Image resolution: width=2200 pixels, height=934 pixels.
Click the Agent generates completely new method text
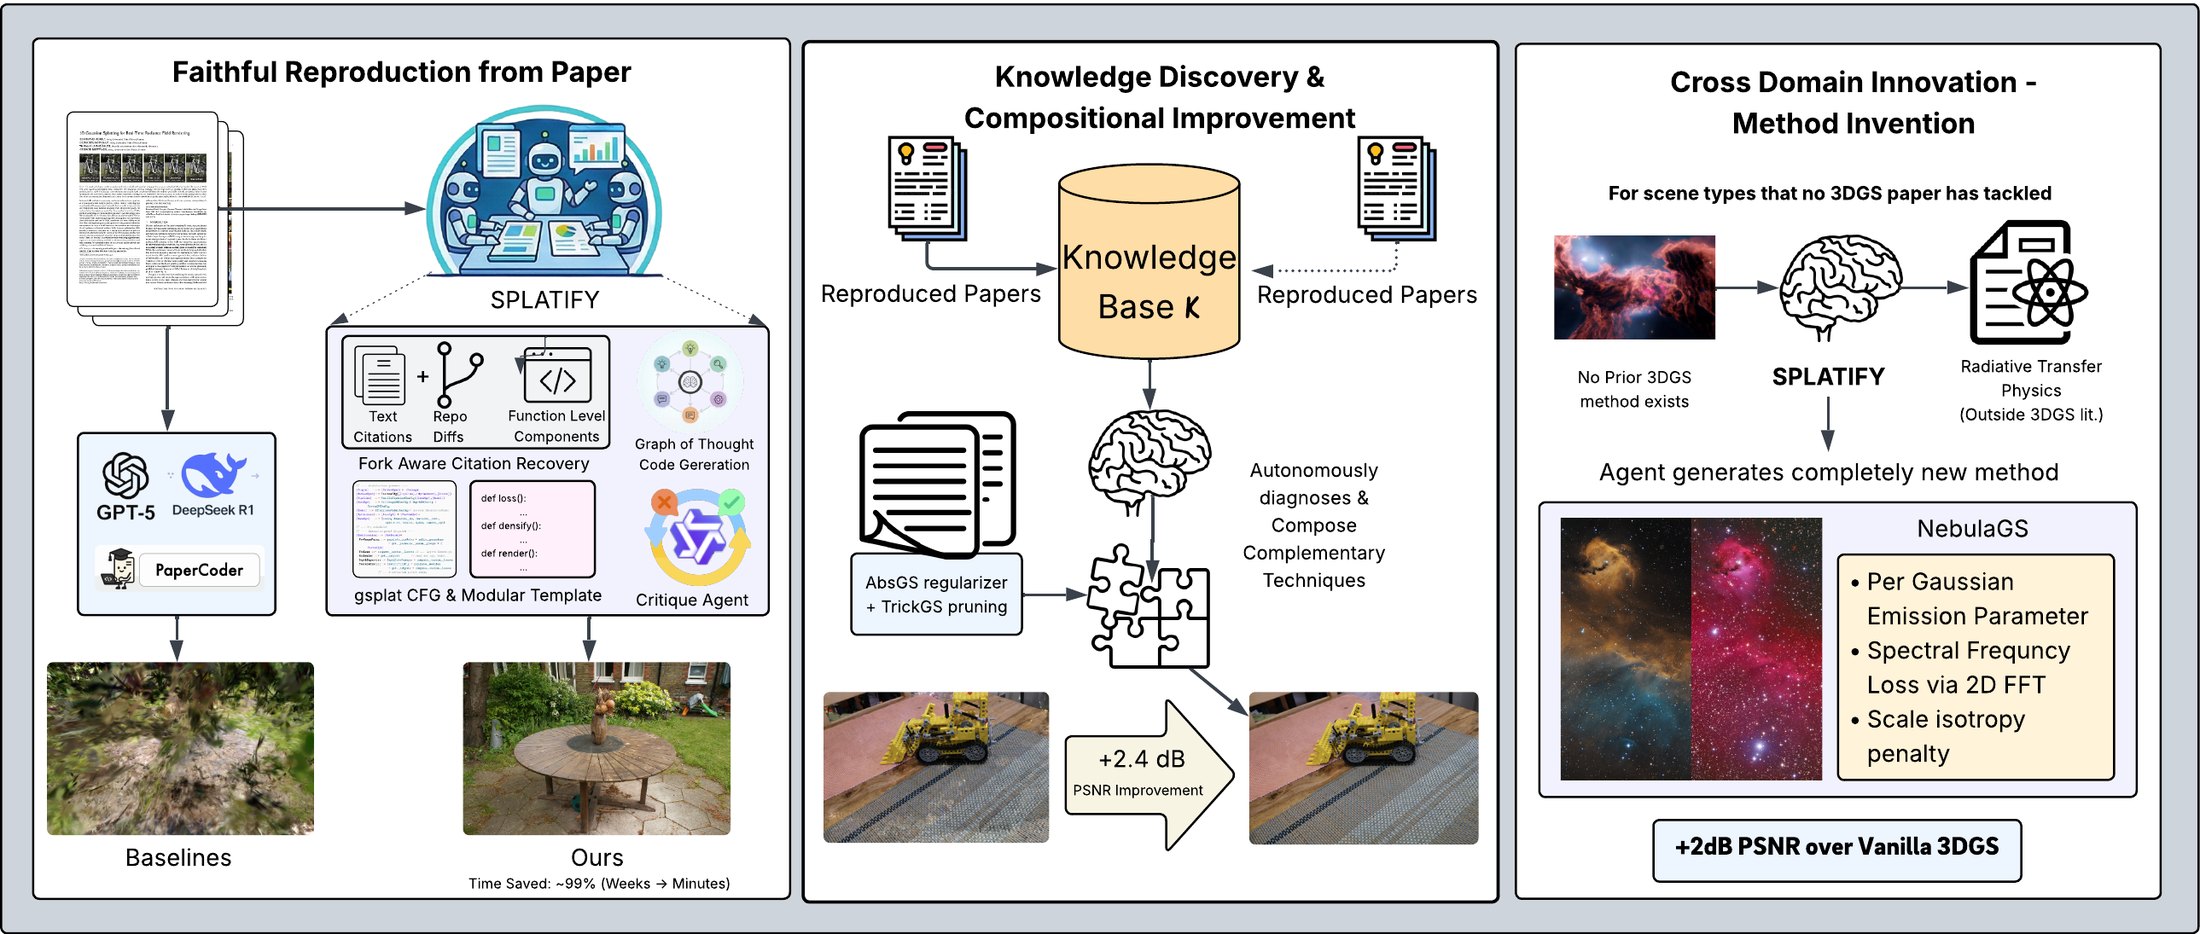click(x=1829, y=473)
